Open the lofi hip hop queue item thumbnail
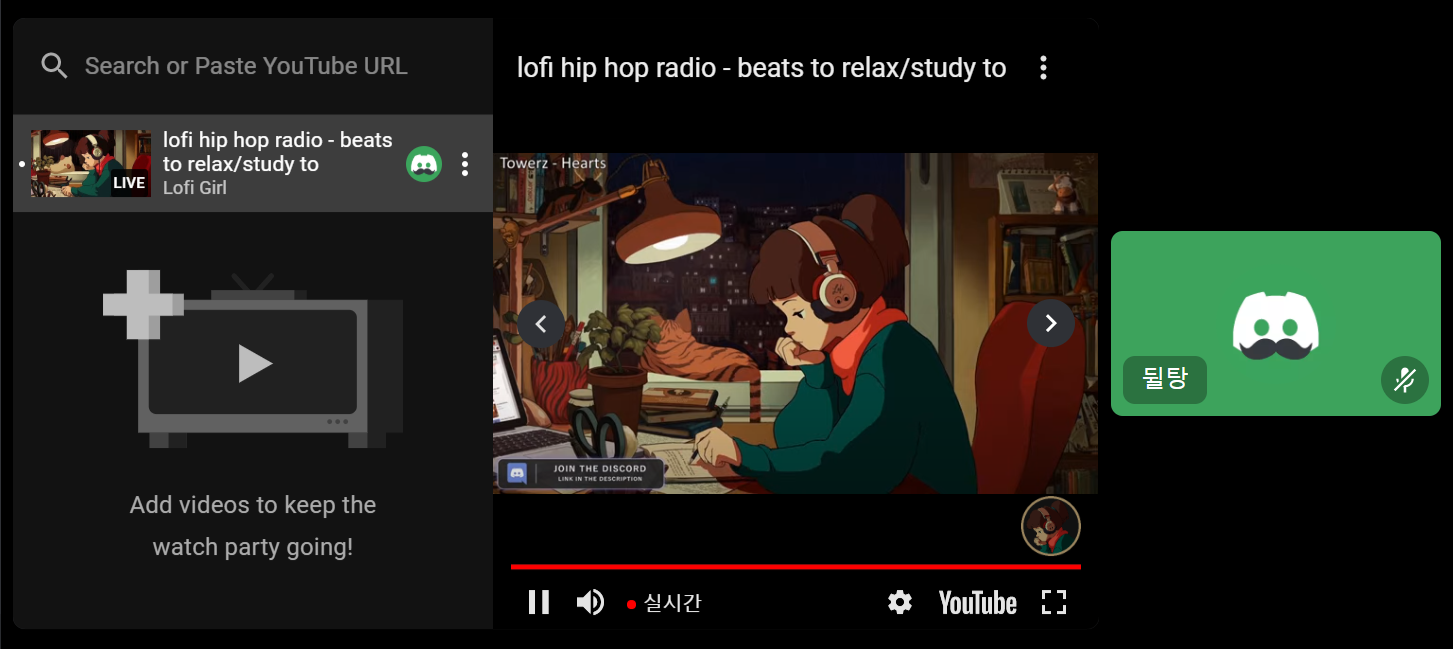1453x649 pixels. point(91,163)
